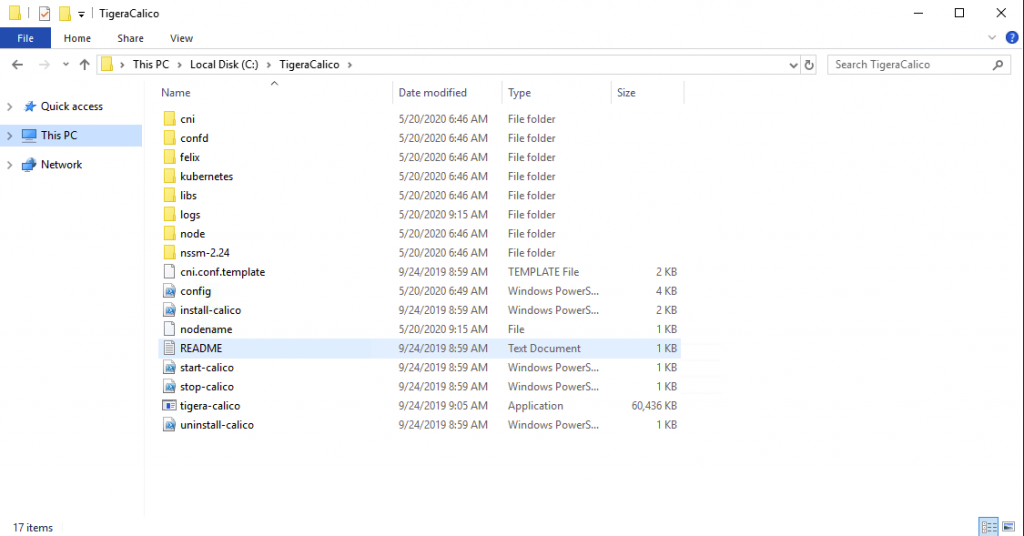Expand the ribbon with the chevron
Screen dimensions: 1024x536
[993, 38]
